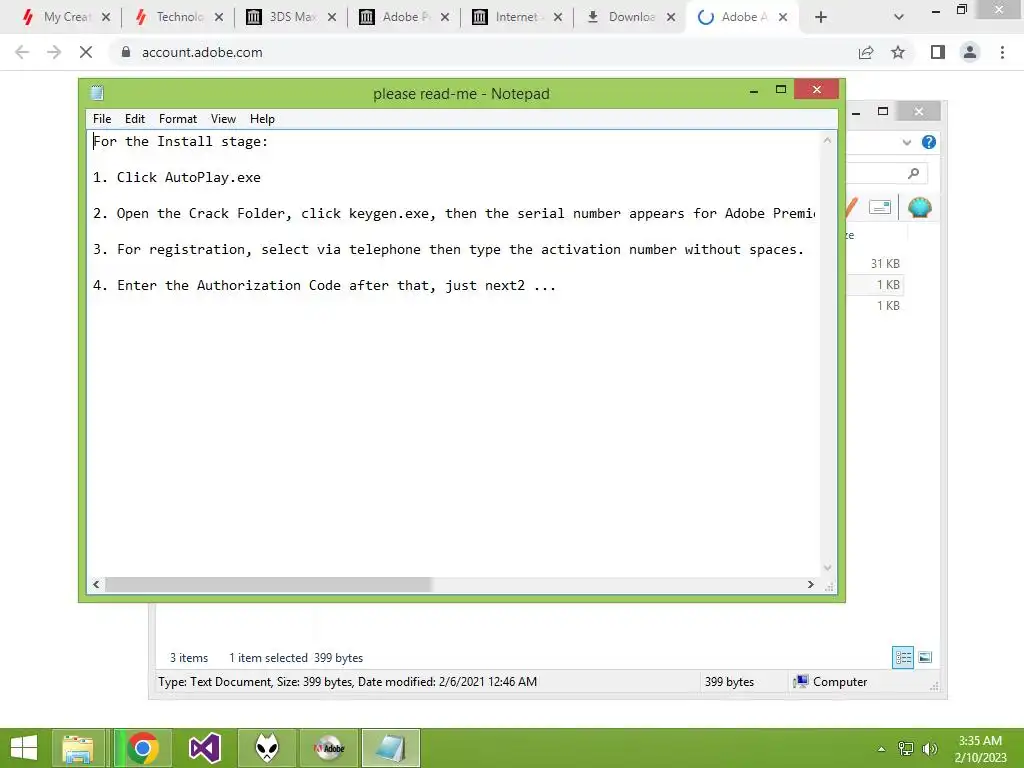Show hidden system tray icons

tap(881, 749)
